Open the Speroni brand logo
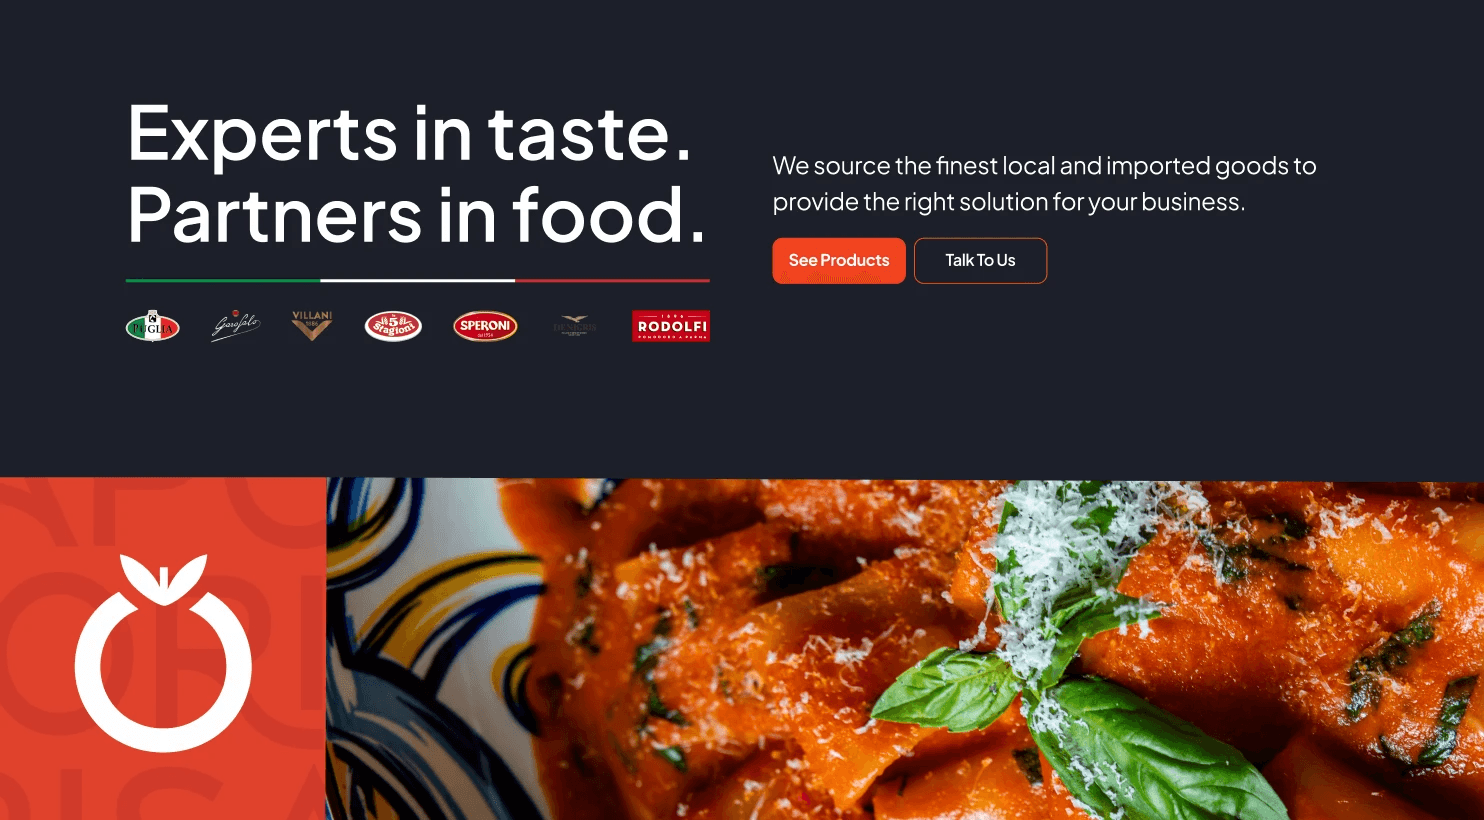Image resolution: width=1484 pixels, height=820 pixels. 485,326
